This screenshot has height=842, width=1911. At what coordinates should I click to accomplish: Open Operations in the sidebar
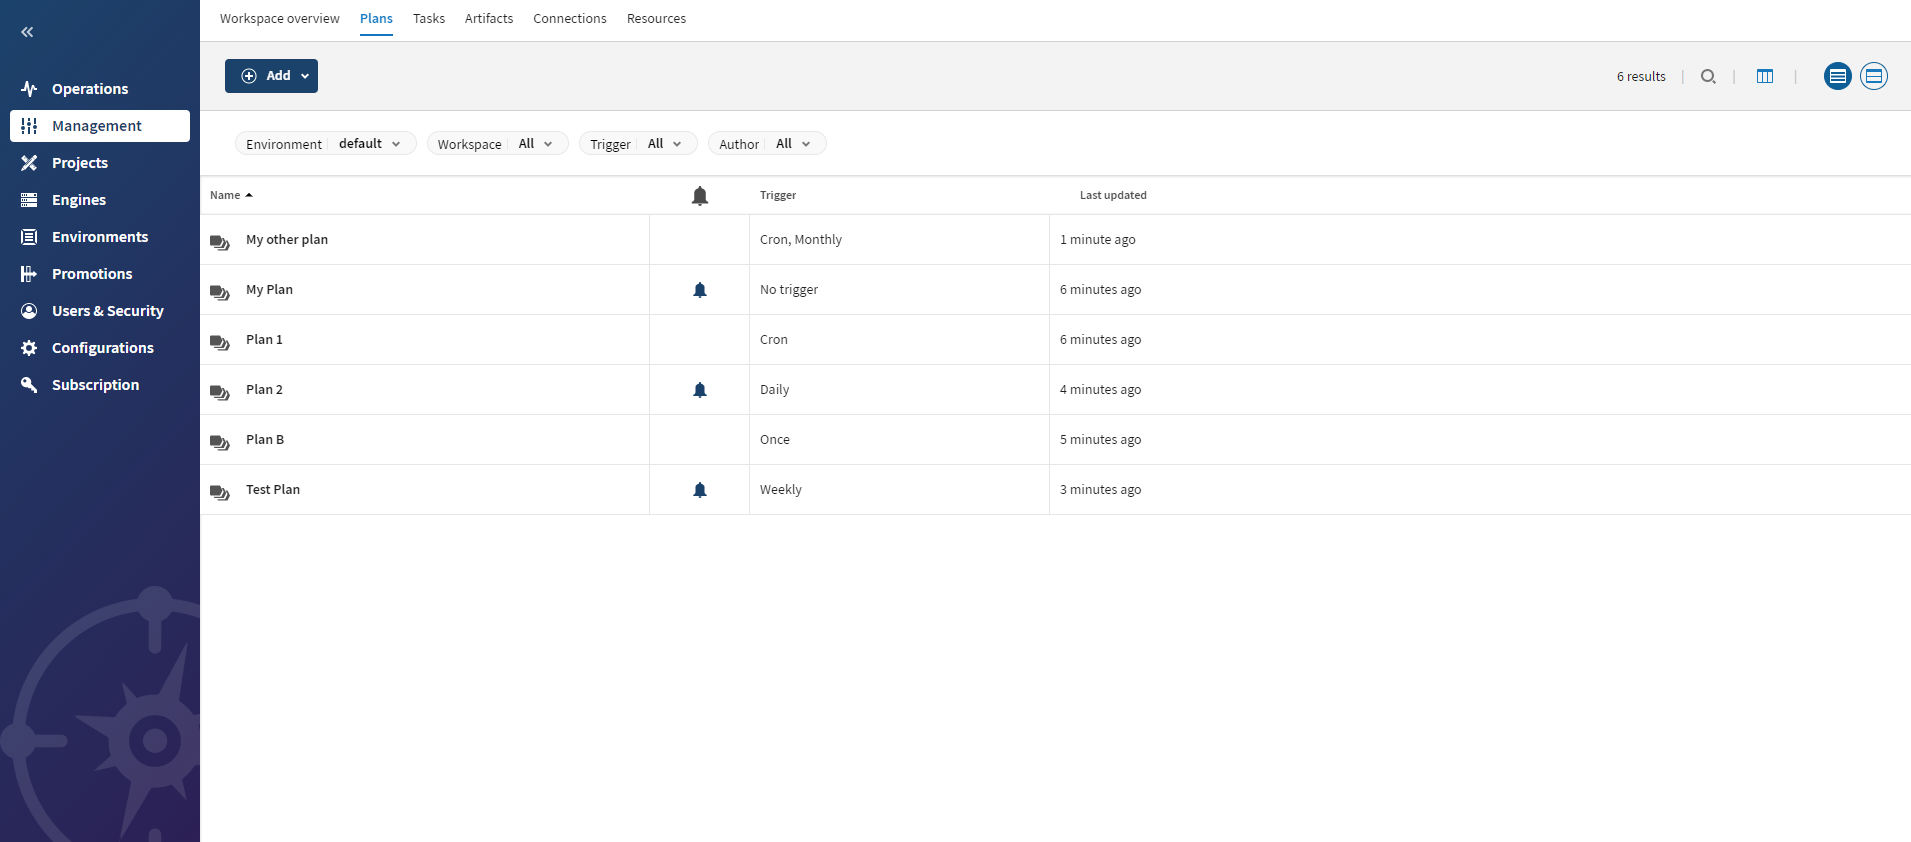tap(100, 89)
